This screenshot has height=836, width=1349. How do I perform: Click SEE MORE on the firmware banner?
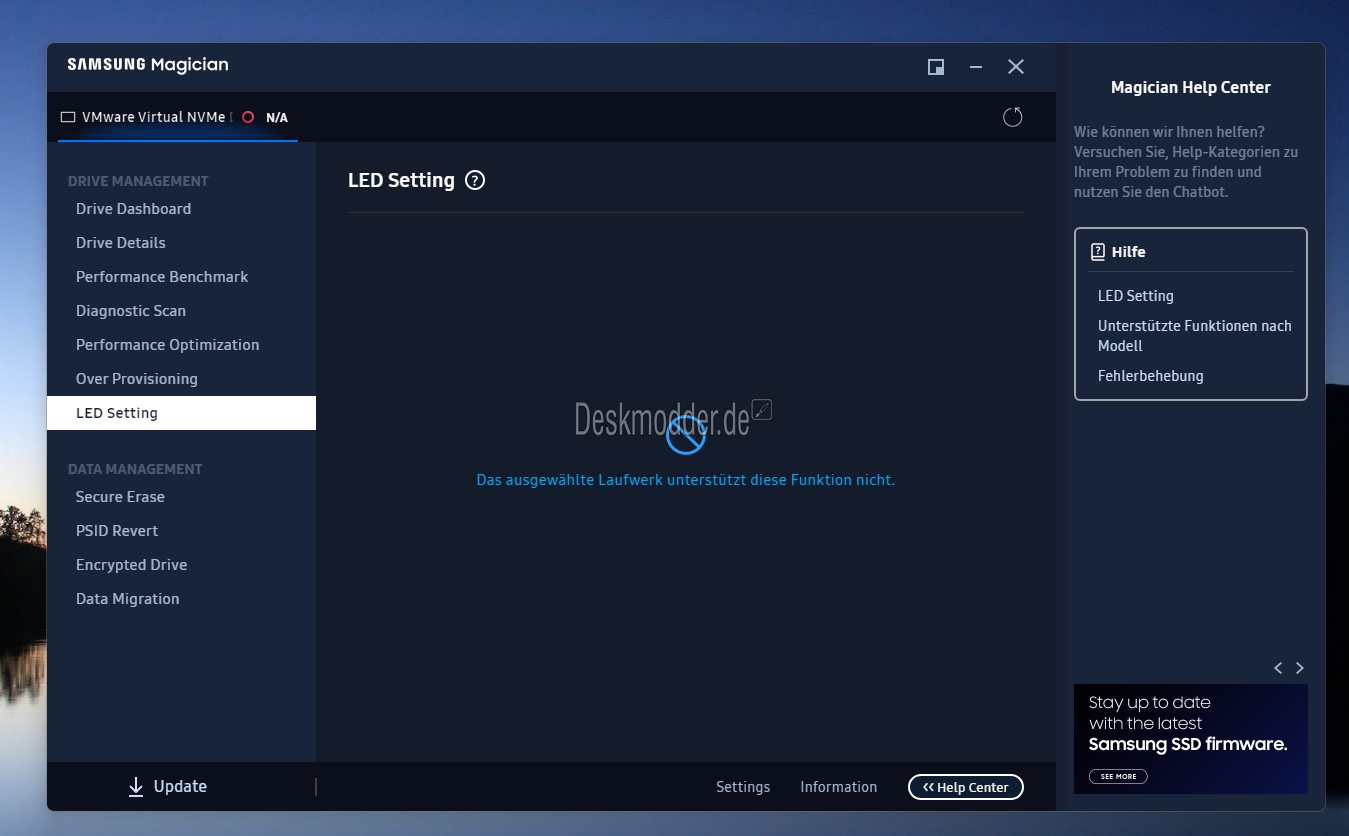pos(1118,776)
